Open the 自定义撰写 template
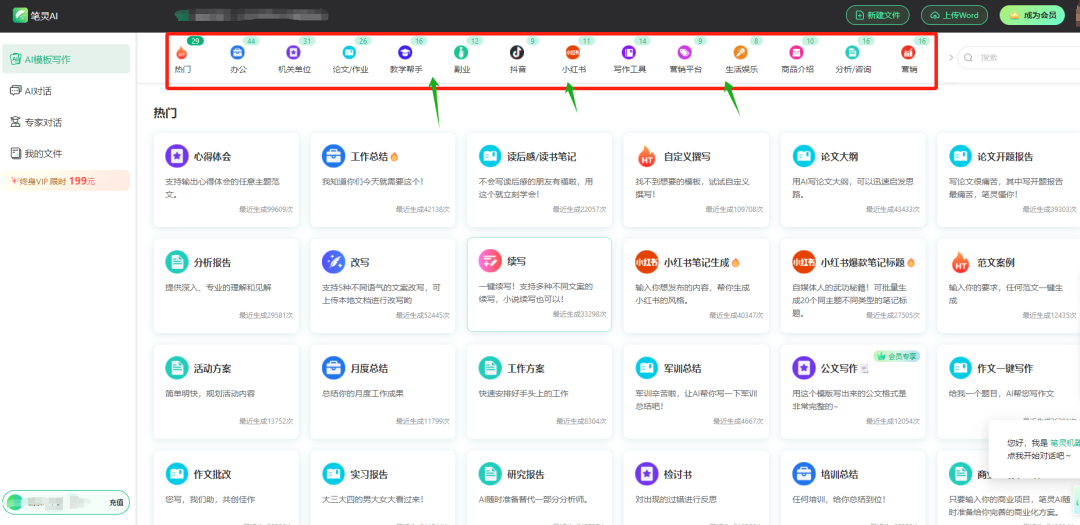Image resolution: width=1080 pixels, height=525 pixels. [x=696, y=179]
